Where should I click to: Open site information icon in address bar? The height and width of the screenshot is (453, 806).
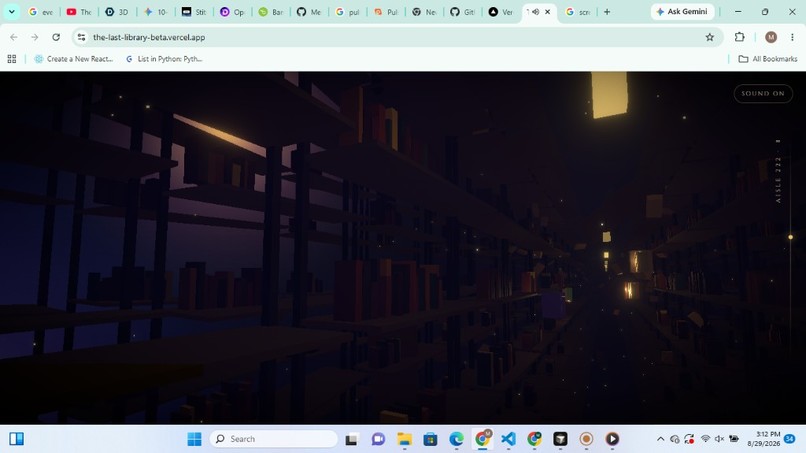(x=81, y=37)
